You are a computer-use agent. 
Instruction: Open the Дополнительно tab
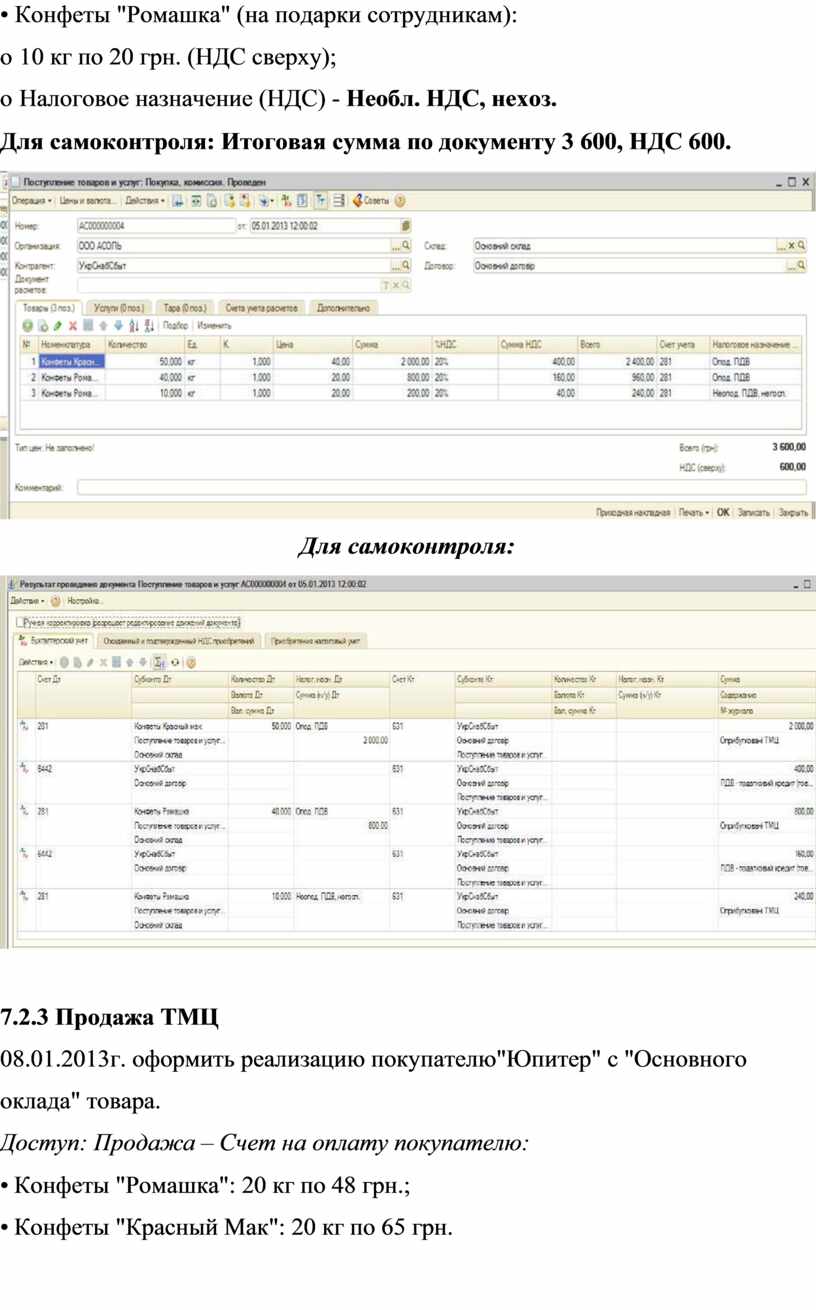tap(344, 308)
